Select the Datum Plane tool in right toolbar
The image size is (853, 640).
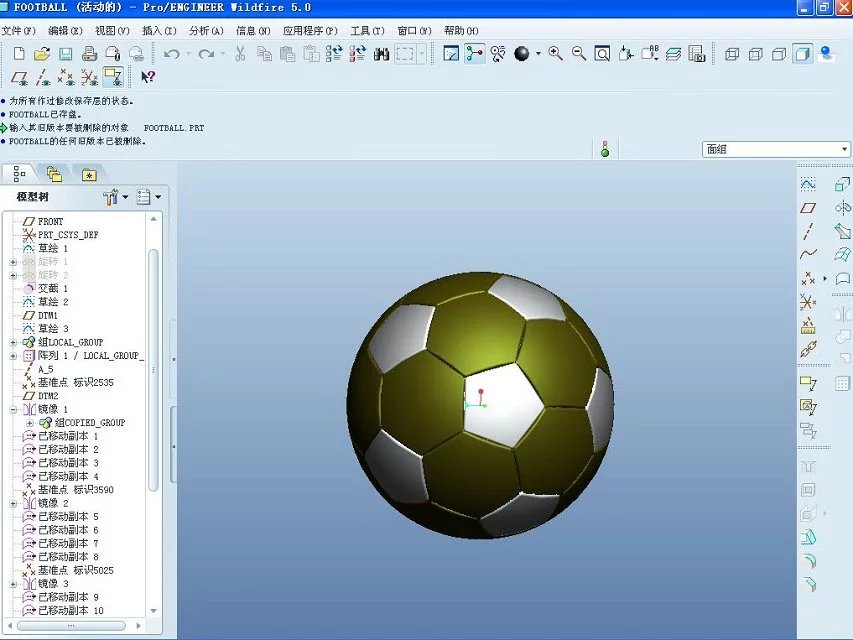[x=808, y=208]
